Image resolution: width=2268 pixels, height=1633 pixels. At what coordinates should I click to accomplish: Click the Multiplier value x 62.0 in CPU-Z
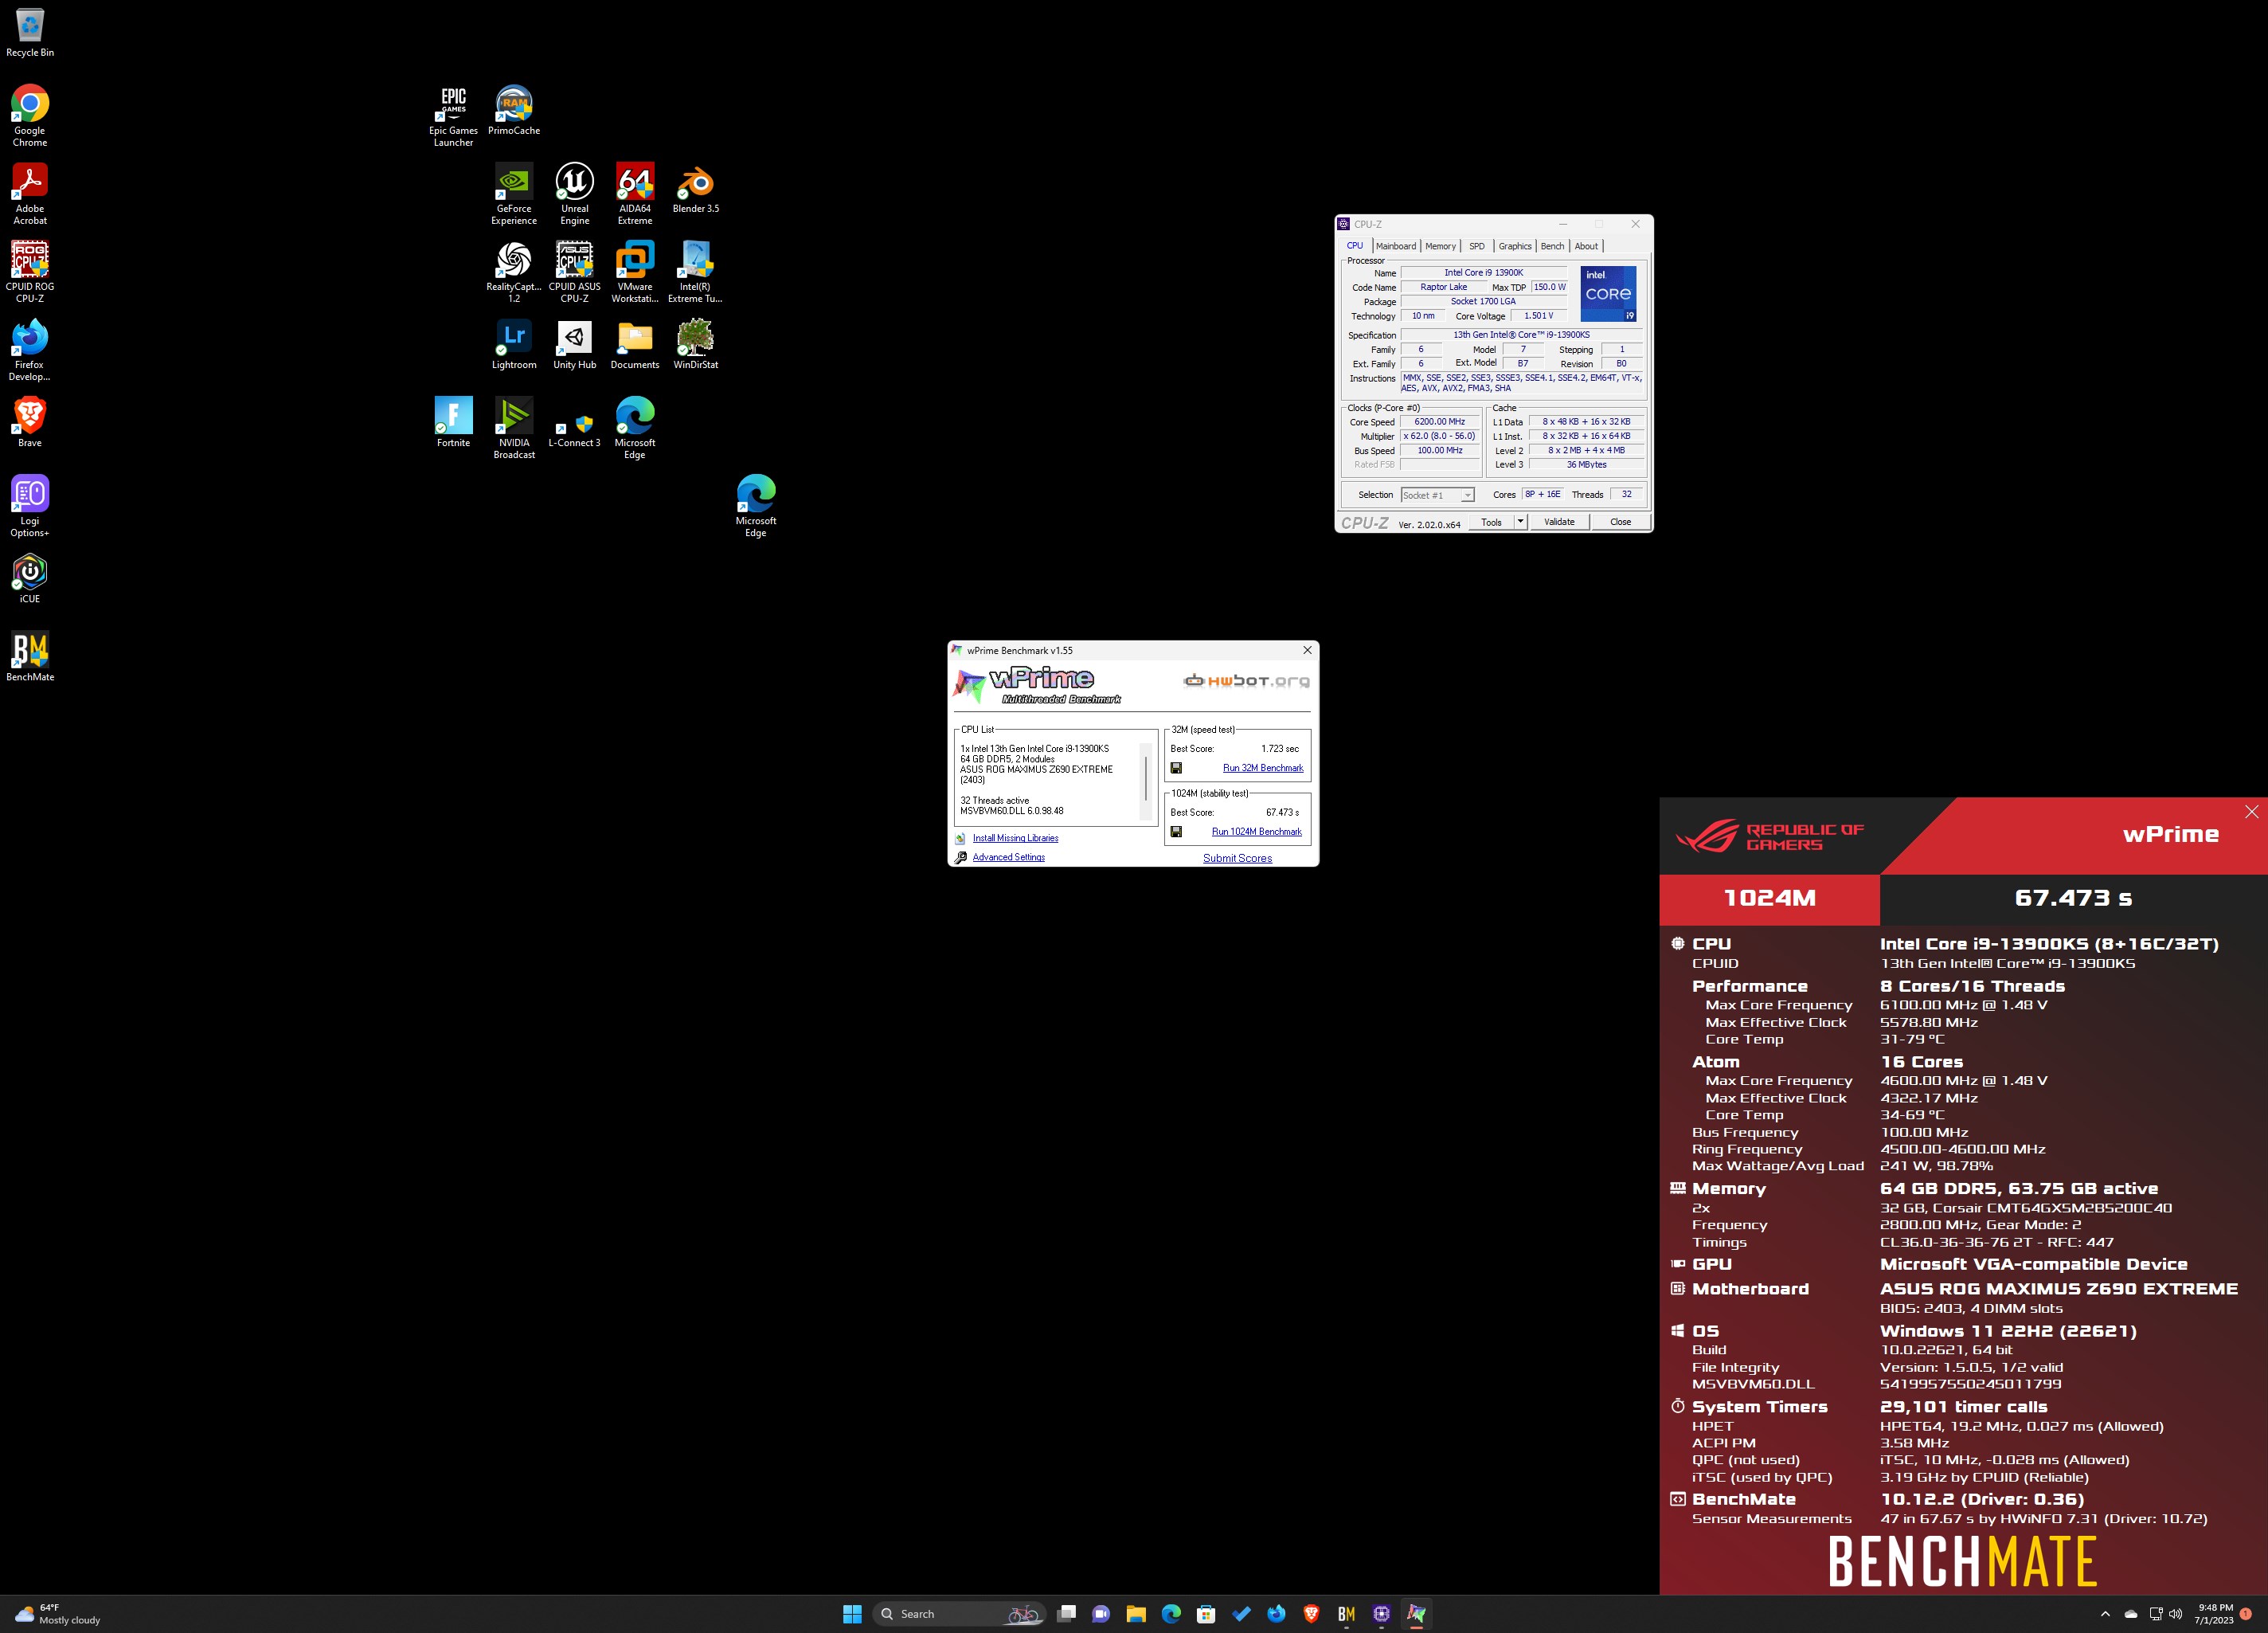tap(1439, 436)
